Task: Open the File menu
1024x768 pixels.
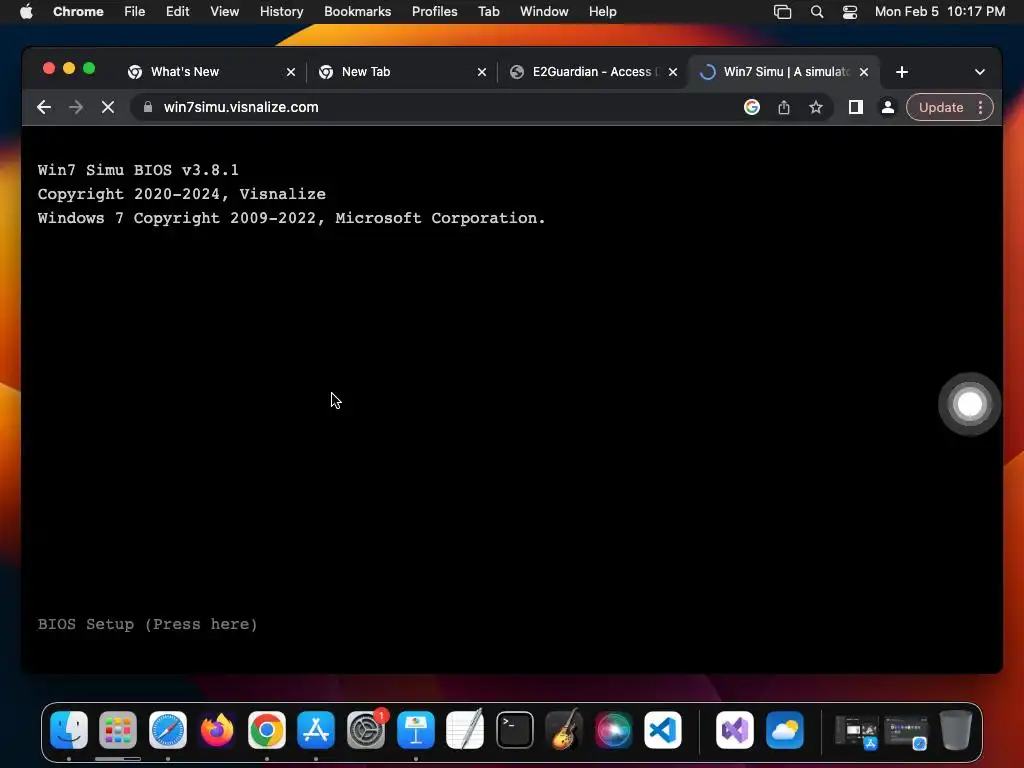Action: (135, 11)
